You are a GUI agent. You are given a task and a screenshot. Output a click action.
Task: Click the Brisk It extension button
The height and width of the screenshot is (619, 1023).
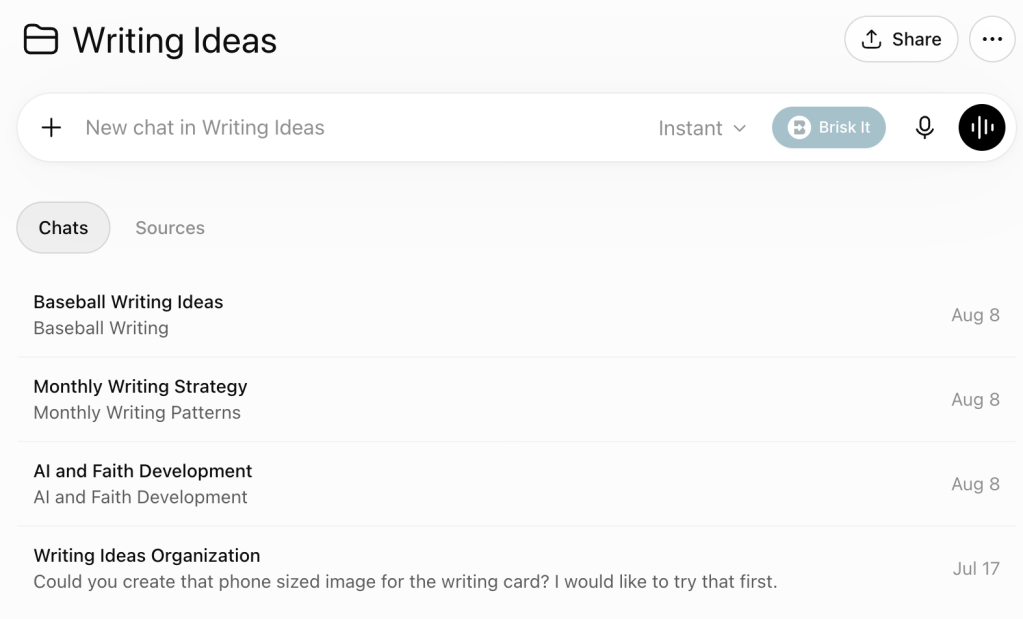[829, 127]
